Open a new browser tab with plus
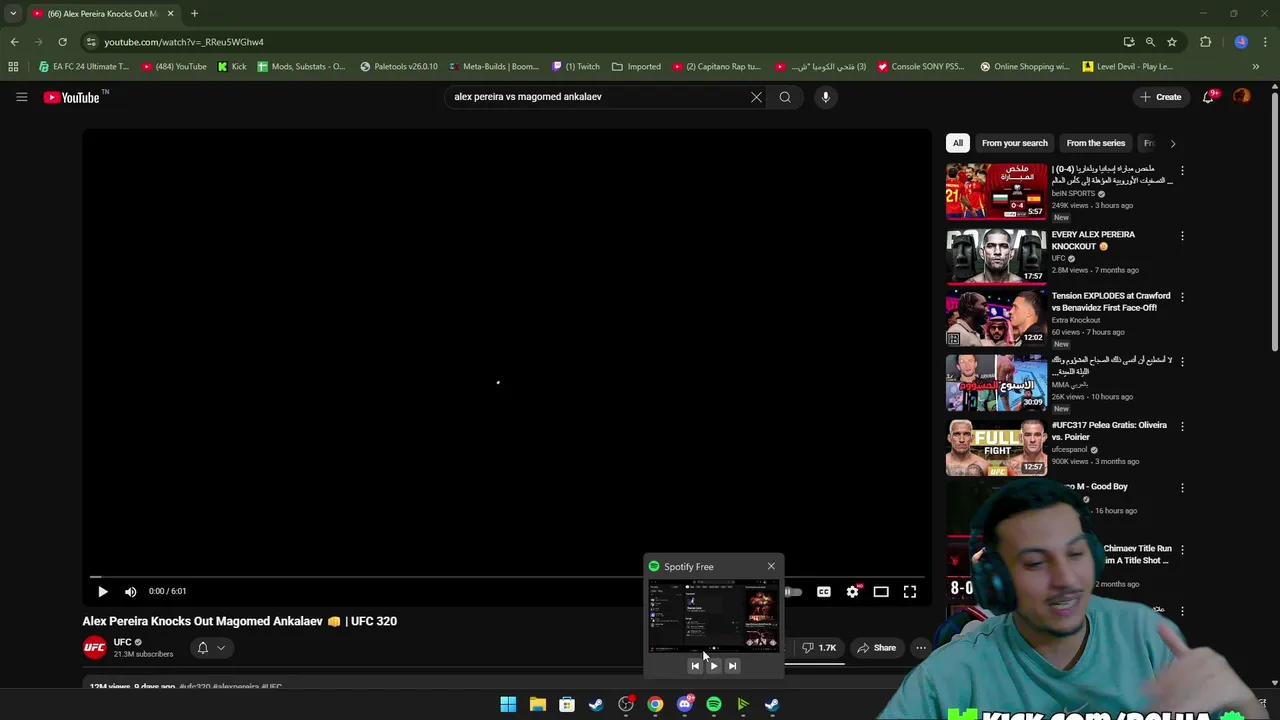 click(x=194, y=14)
